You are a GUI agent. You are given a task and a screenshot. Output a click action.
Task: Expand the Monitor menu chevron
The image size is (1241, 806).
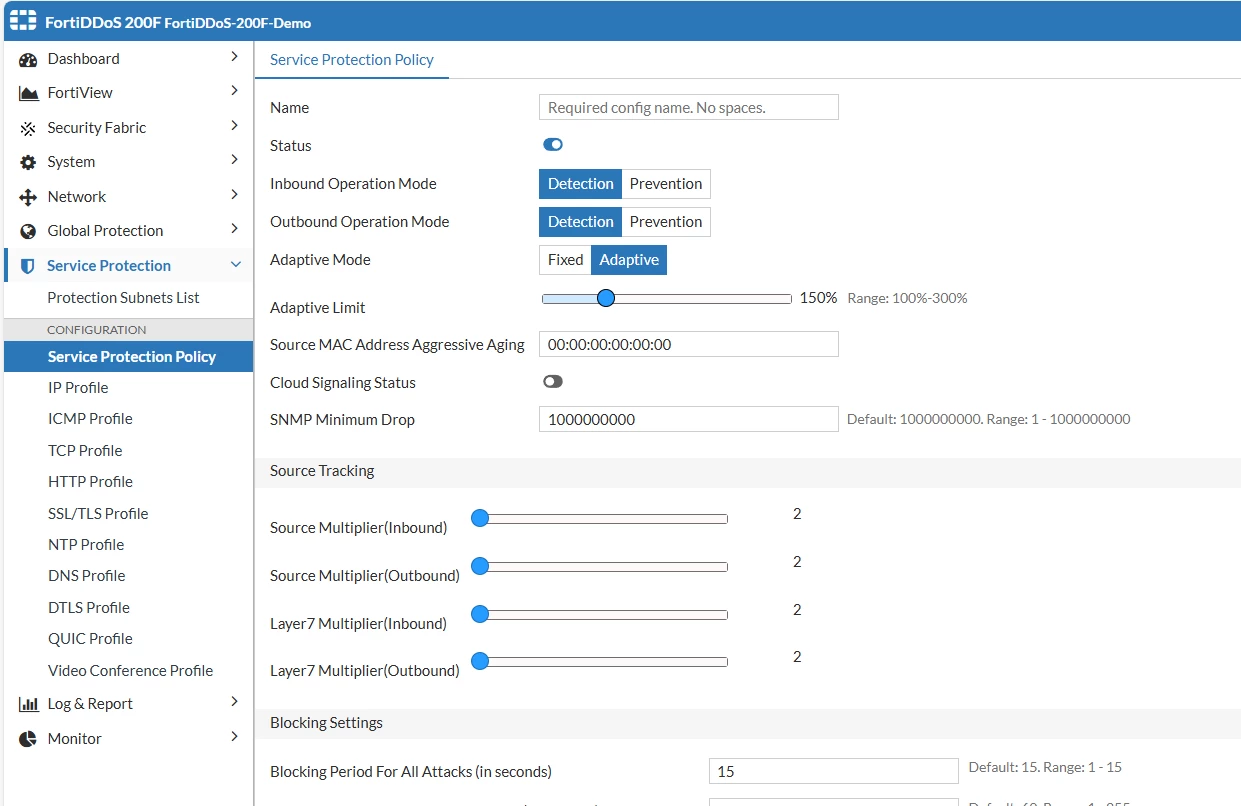point(235,737)
